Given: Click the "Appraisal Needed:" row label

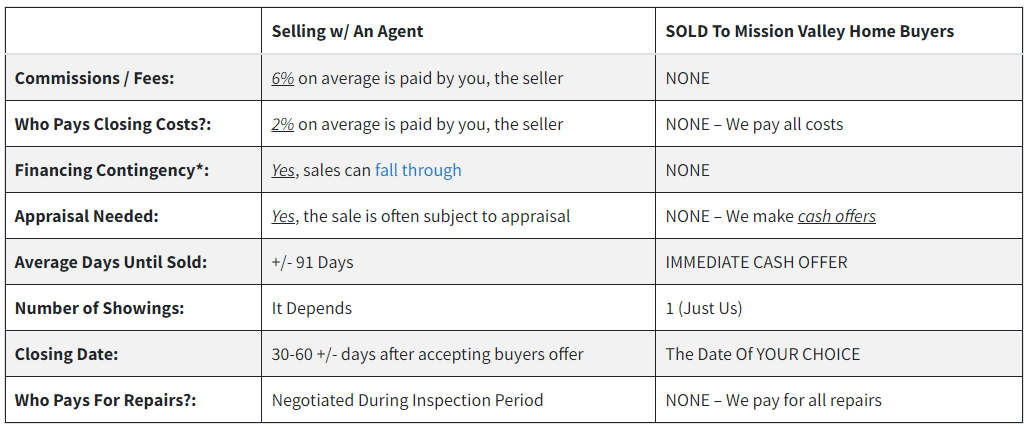Looking at the screenshot, I should tap(87, 216).
